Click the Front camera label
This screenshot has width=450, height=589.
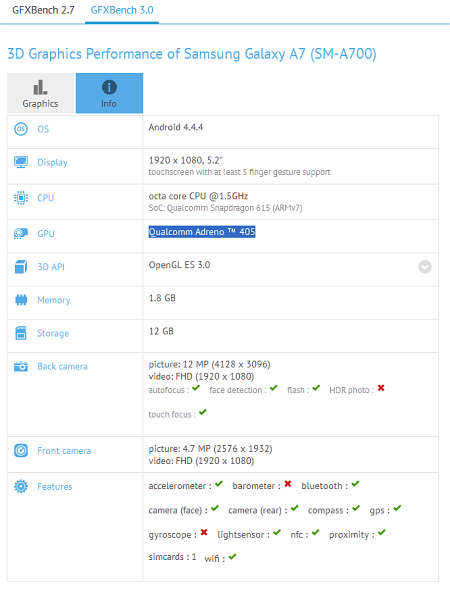pos(64,451)
